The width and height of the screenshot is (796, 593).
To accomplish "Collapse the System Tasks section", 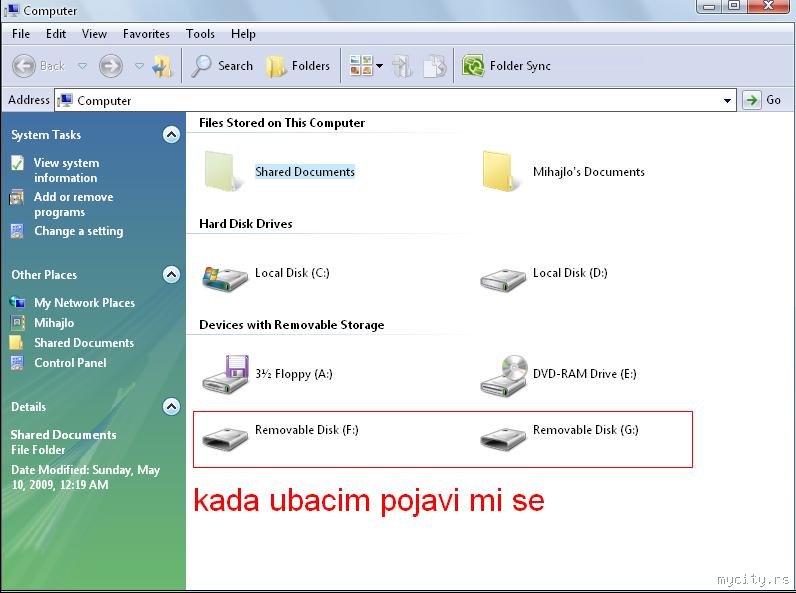I will 171,135.
